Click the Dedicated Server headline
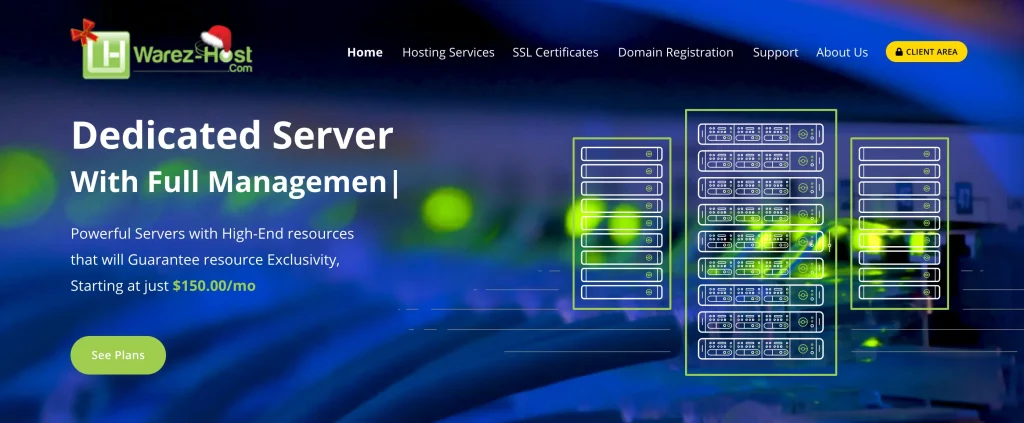 pyautogui.click(x=232, y=136)
